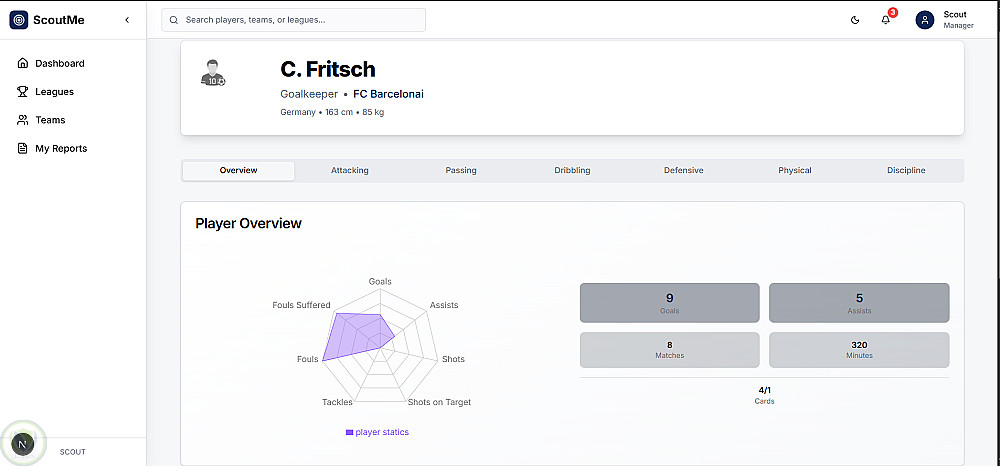Screen dimensions: 1000x466
Task: Show the Discipline tab
Action: (x=906, y=171)
